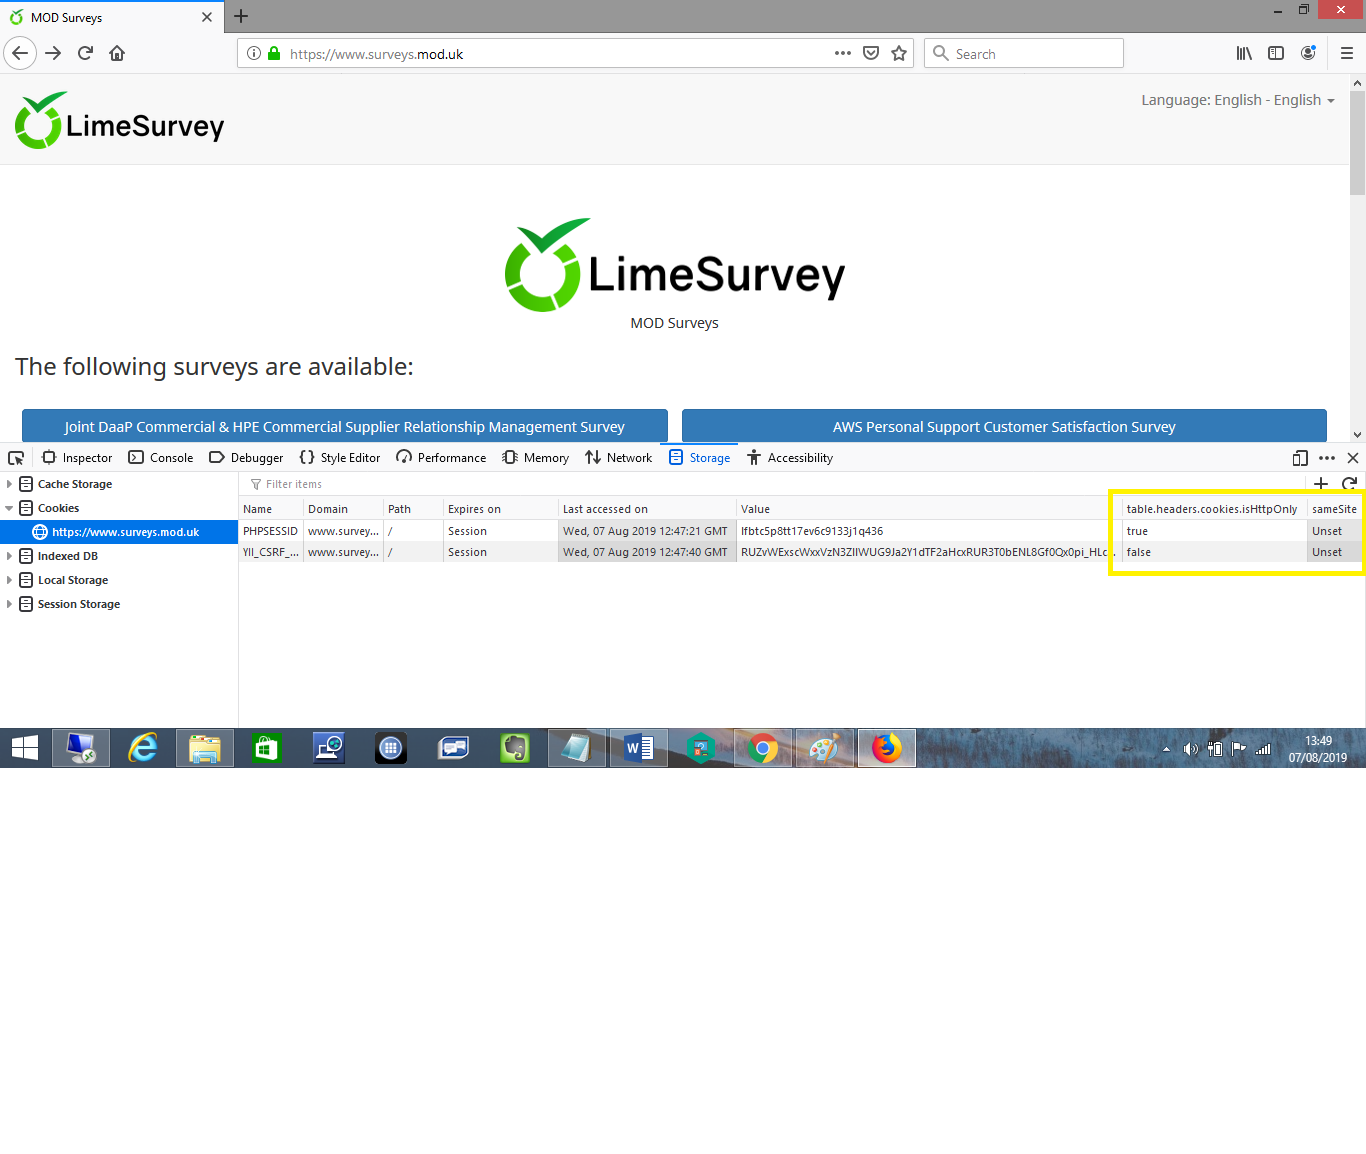This screenshot has height=1154, width=1366.
Task: Reload the current page
Action: click(85, 53)
